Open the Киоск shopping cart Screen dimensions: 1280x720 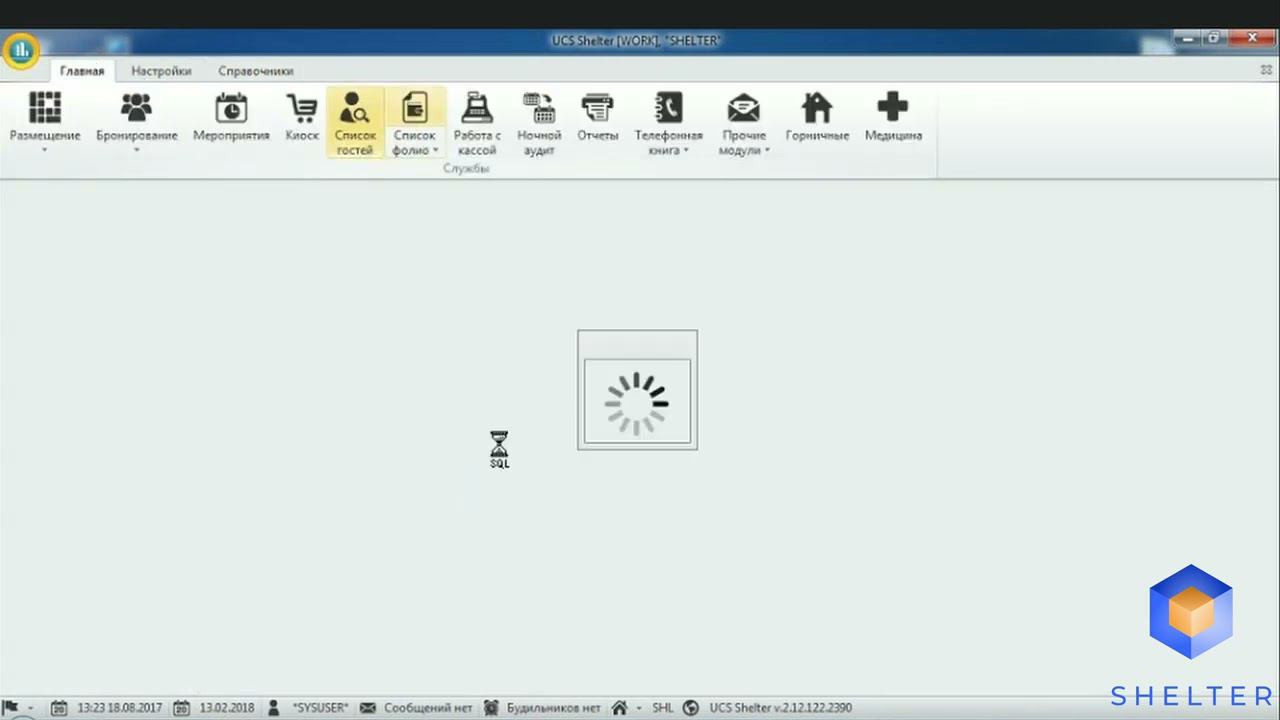[302, 118]
